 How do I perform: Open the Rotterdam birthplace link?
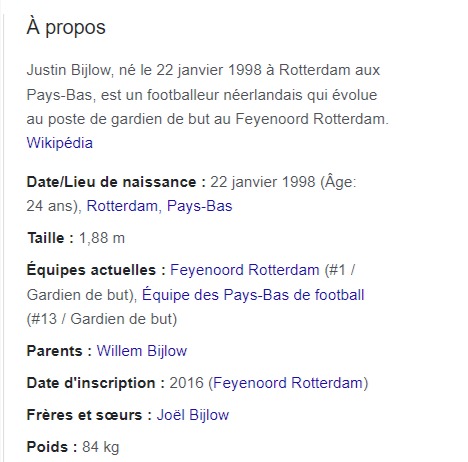tap(122, 206)
